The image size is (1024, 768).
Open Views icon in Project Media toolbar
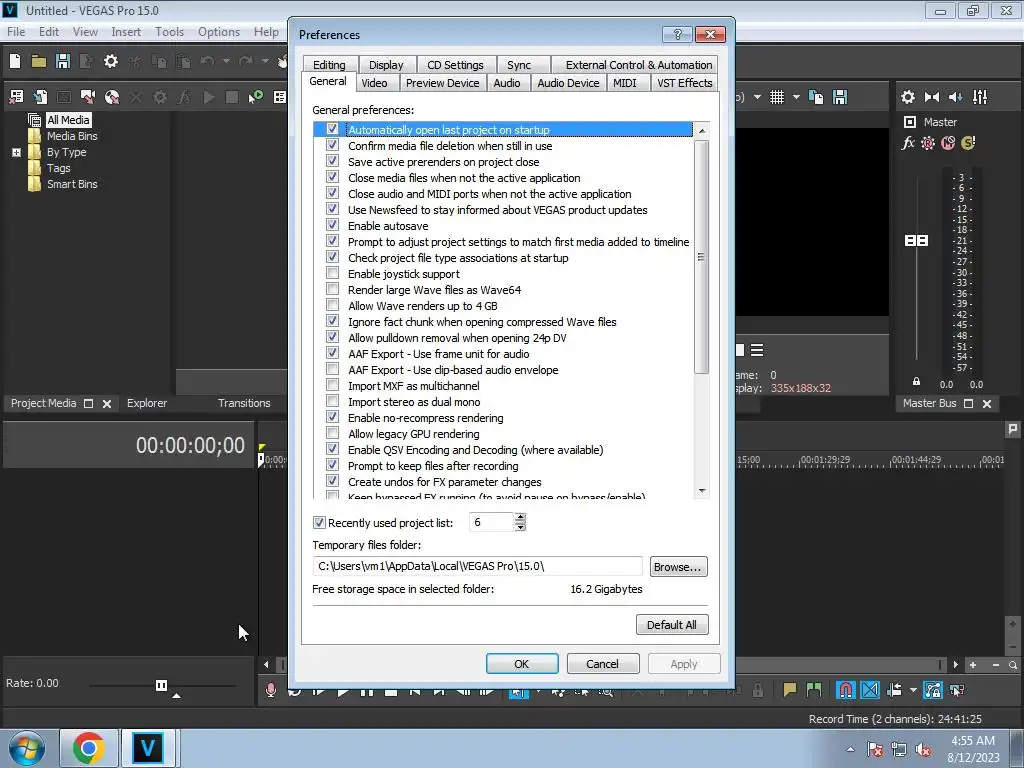(280, 97)
